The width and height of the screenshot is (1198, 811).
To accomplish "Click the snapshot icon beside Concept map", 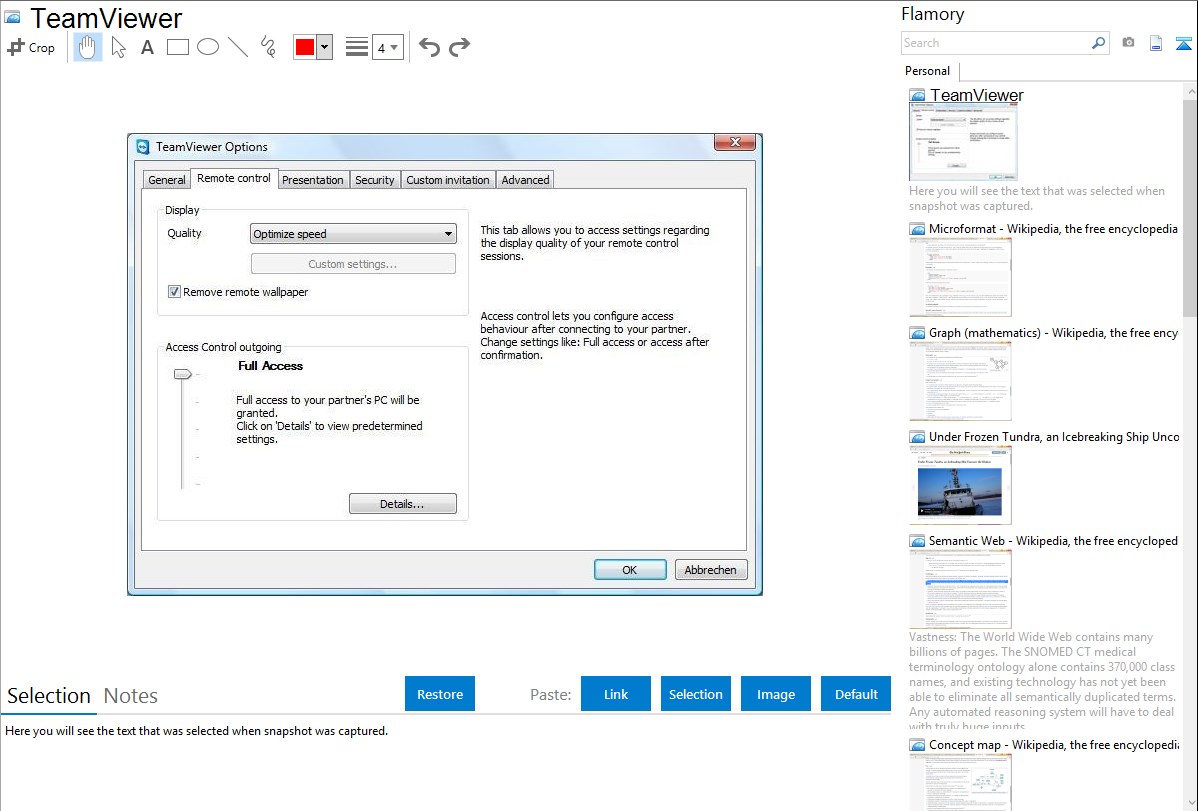I will (x=917, y=745).
